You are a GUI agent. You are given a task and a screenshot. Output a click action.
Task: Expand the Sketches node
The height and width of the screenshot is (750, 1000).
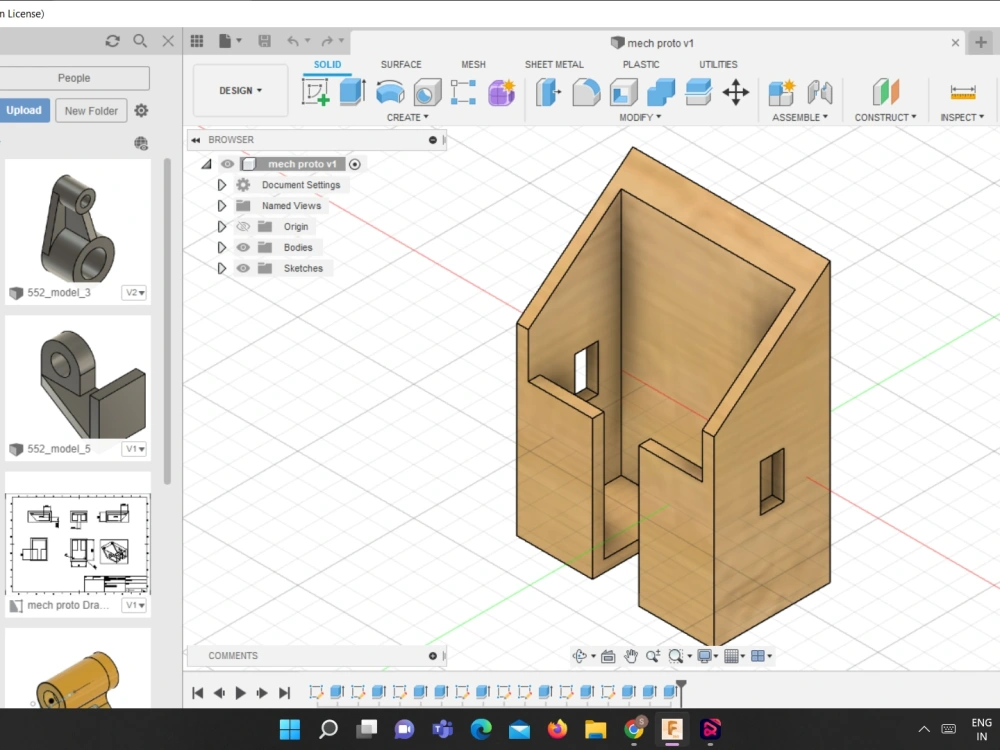pyautogui.click(x=221, y=268)
